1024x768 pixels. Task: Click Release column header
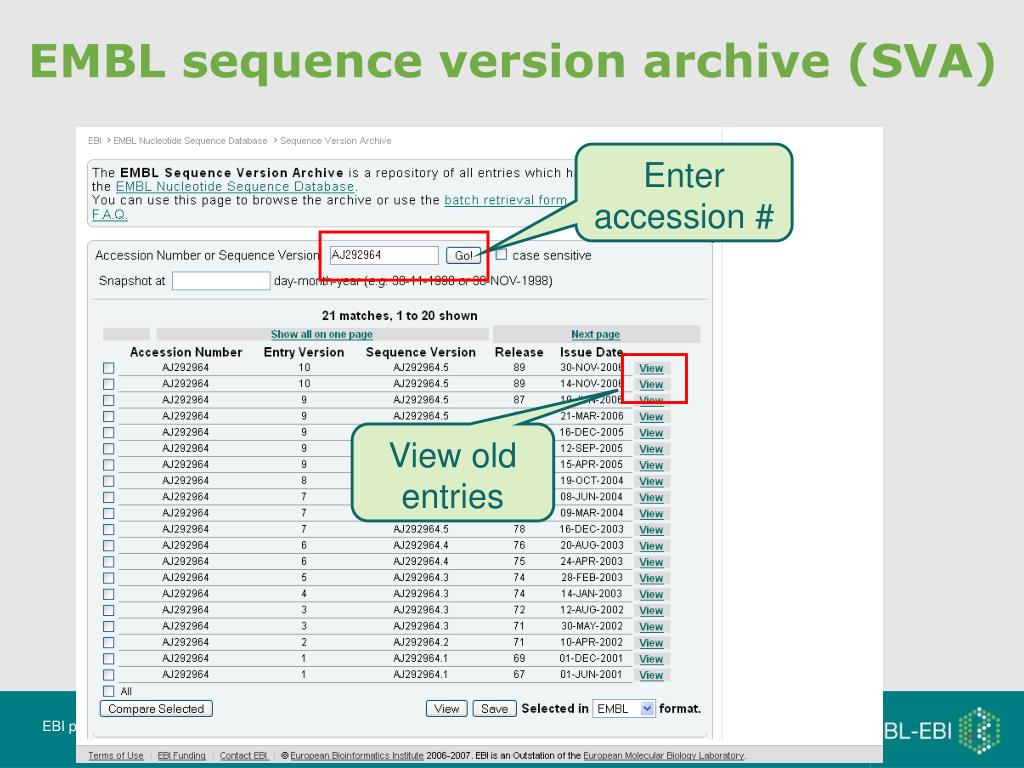(x=519, y=352)
